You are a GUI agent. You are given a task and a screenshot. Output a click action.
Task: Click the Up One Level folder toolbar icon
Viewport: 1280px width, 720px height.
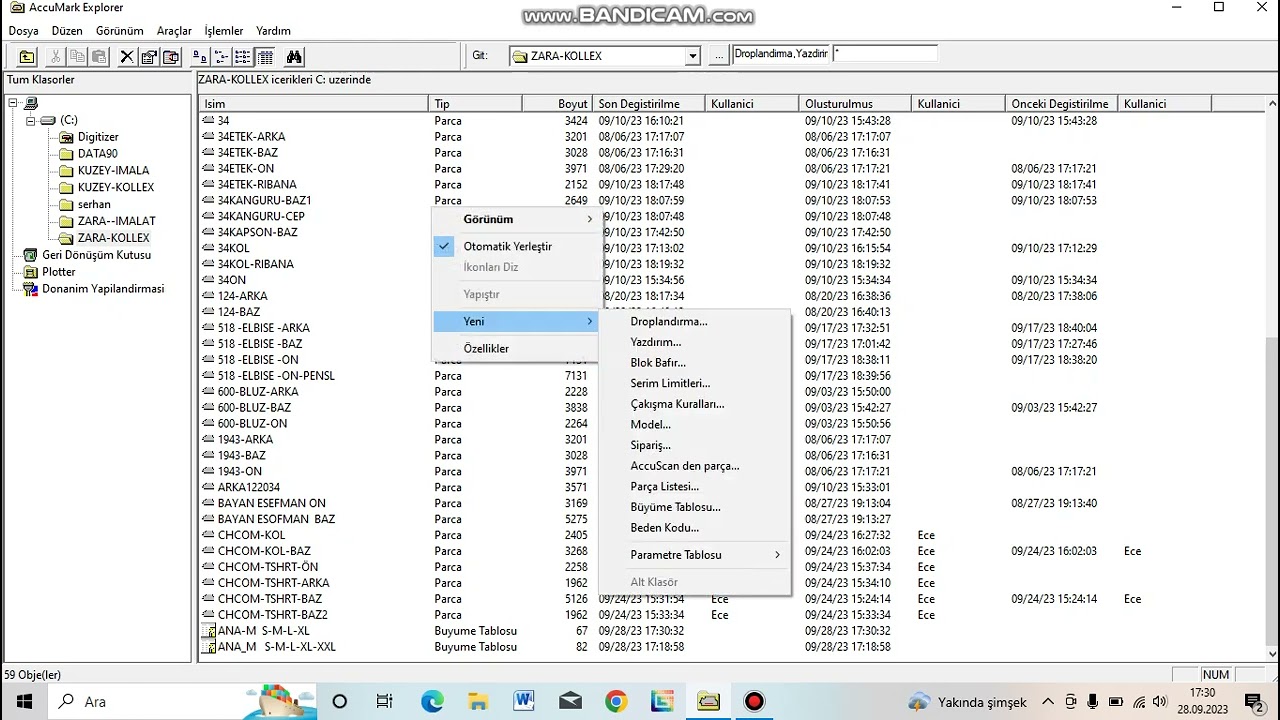tap(26, 56)
